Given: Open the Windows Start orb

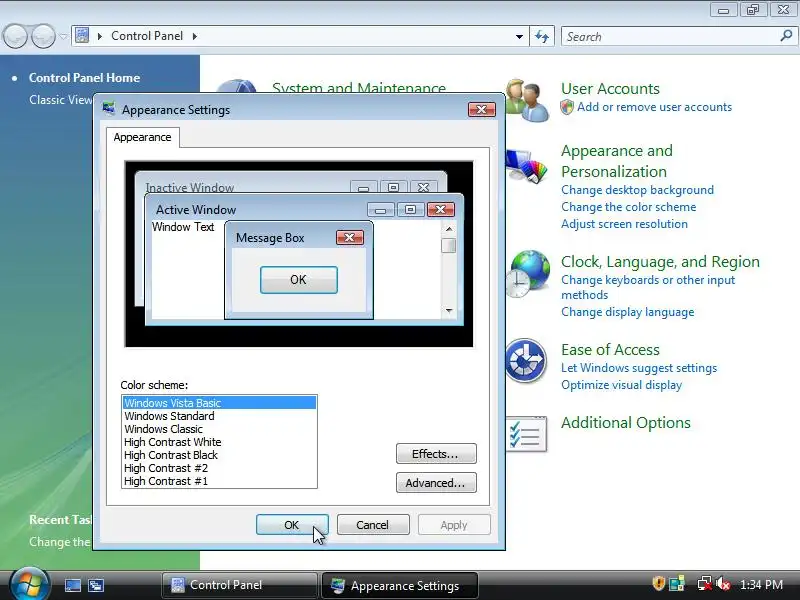Looking at the screenshot, I should [x=29, y=584].
